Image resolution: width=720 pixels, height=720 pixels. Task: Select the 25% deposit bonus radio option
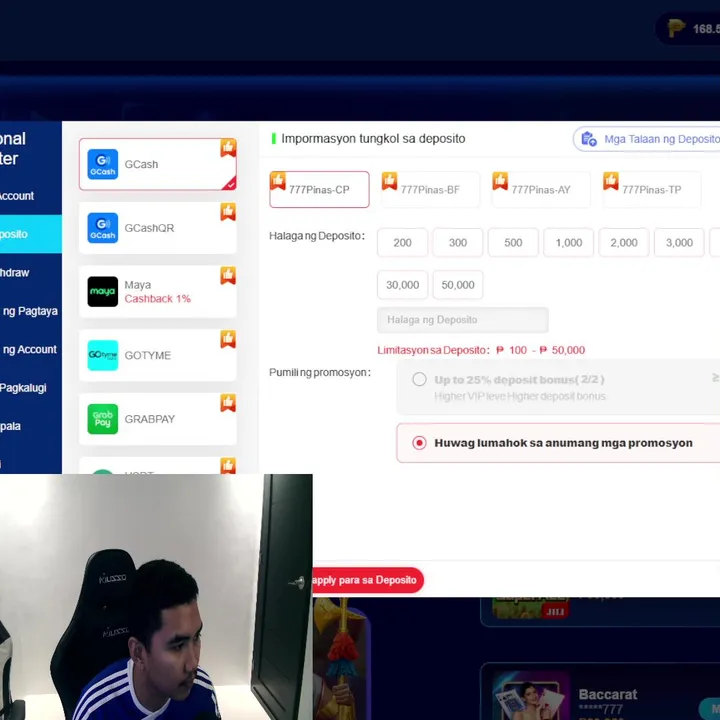419,379
